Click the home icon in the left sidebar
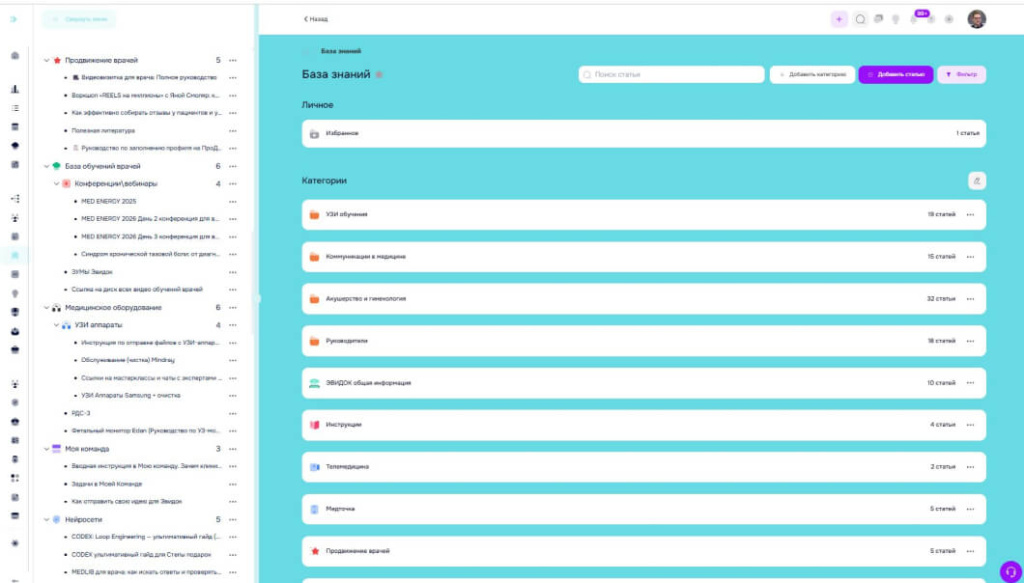 15,55
